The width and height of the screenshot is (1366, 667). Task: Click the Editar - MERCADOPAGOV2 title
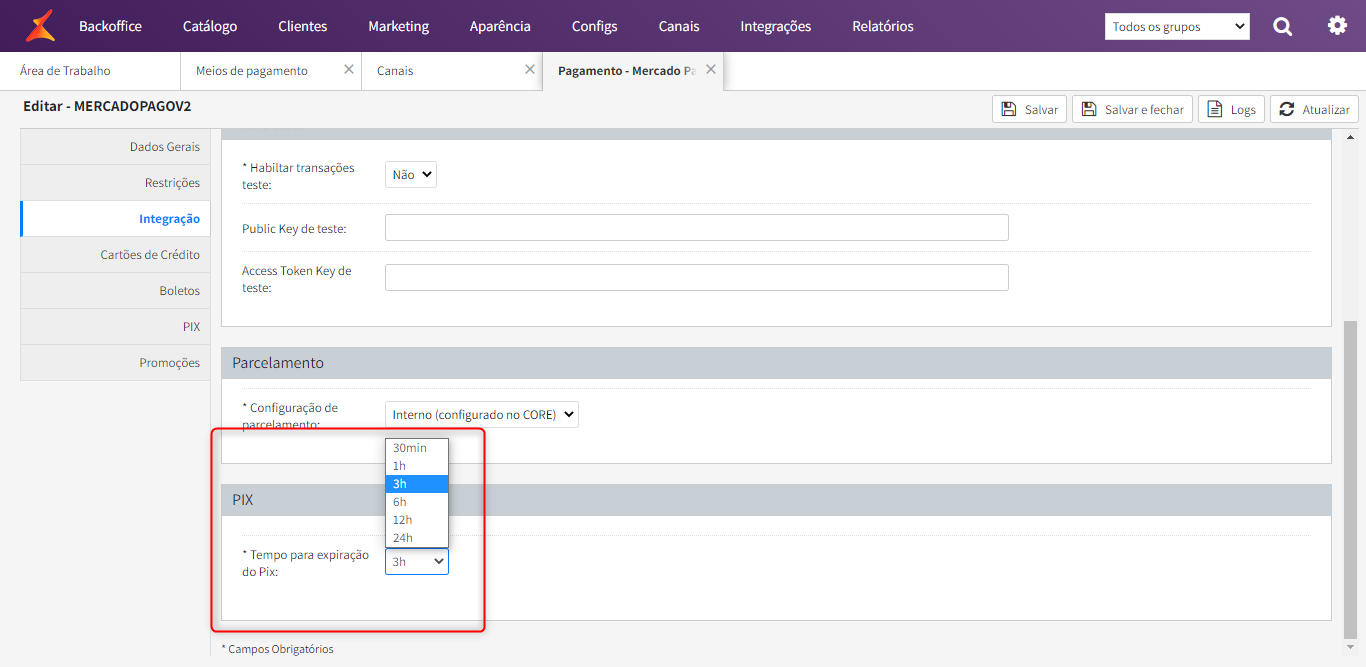(x=106, y=105)
